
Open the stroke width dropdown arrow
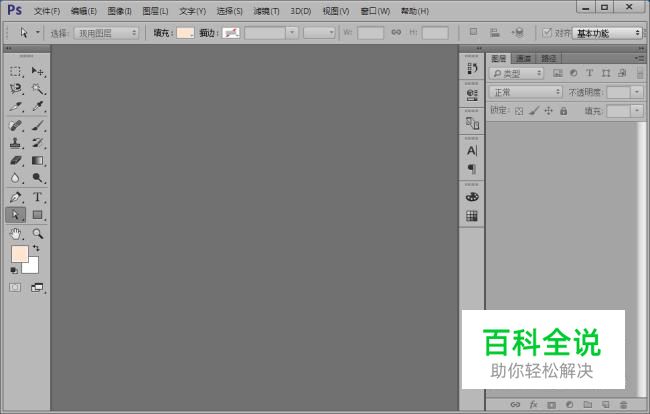pos(292,33)
